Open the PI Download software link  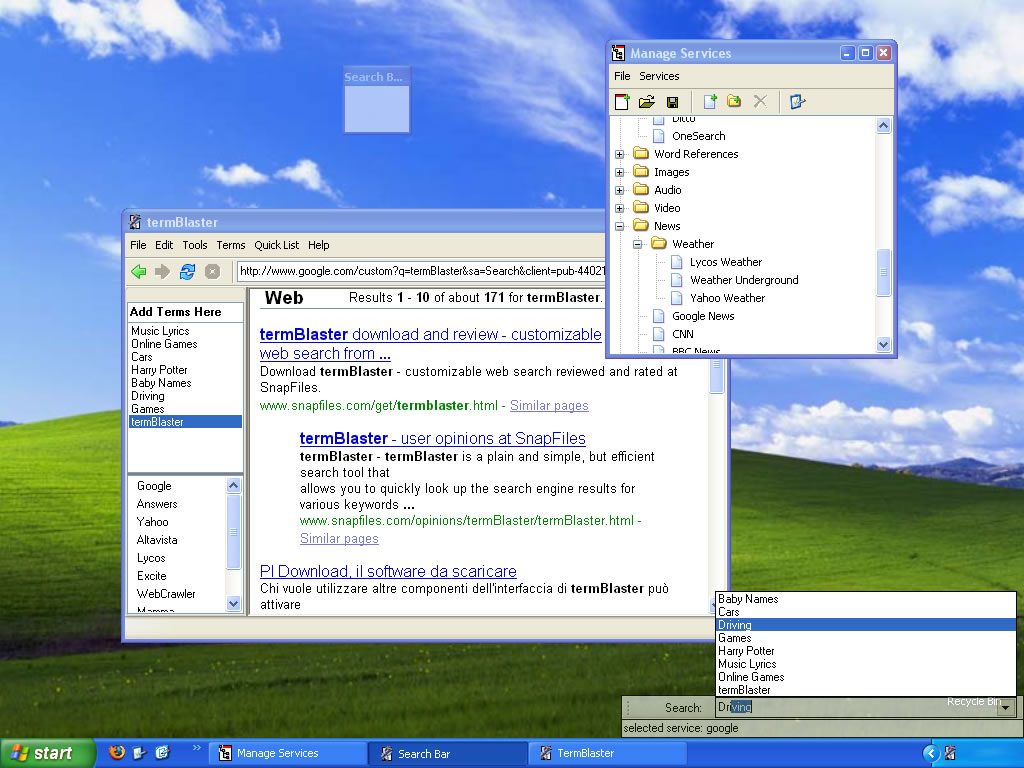[x=388, y=571]
